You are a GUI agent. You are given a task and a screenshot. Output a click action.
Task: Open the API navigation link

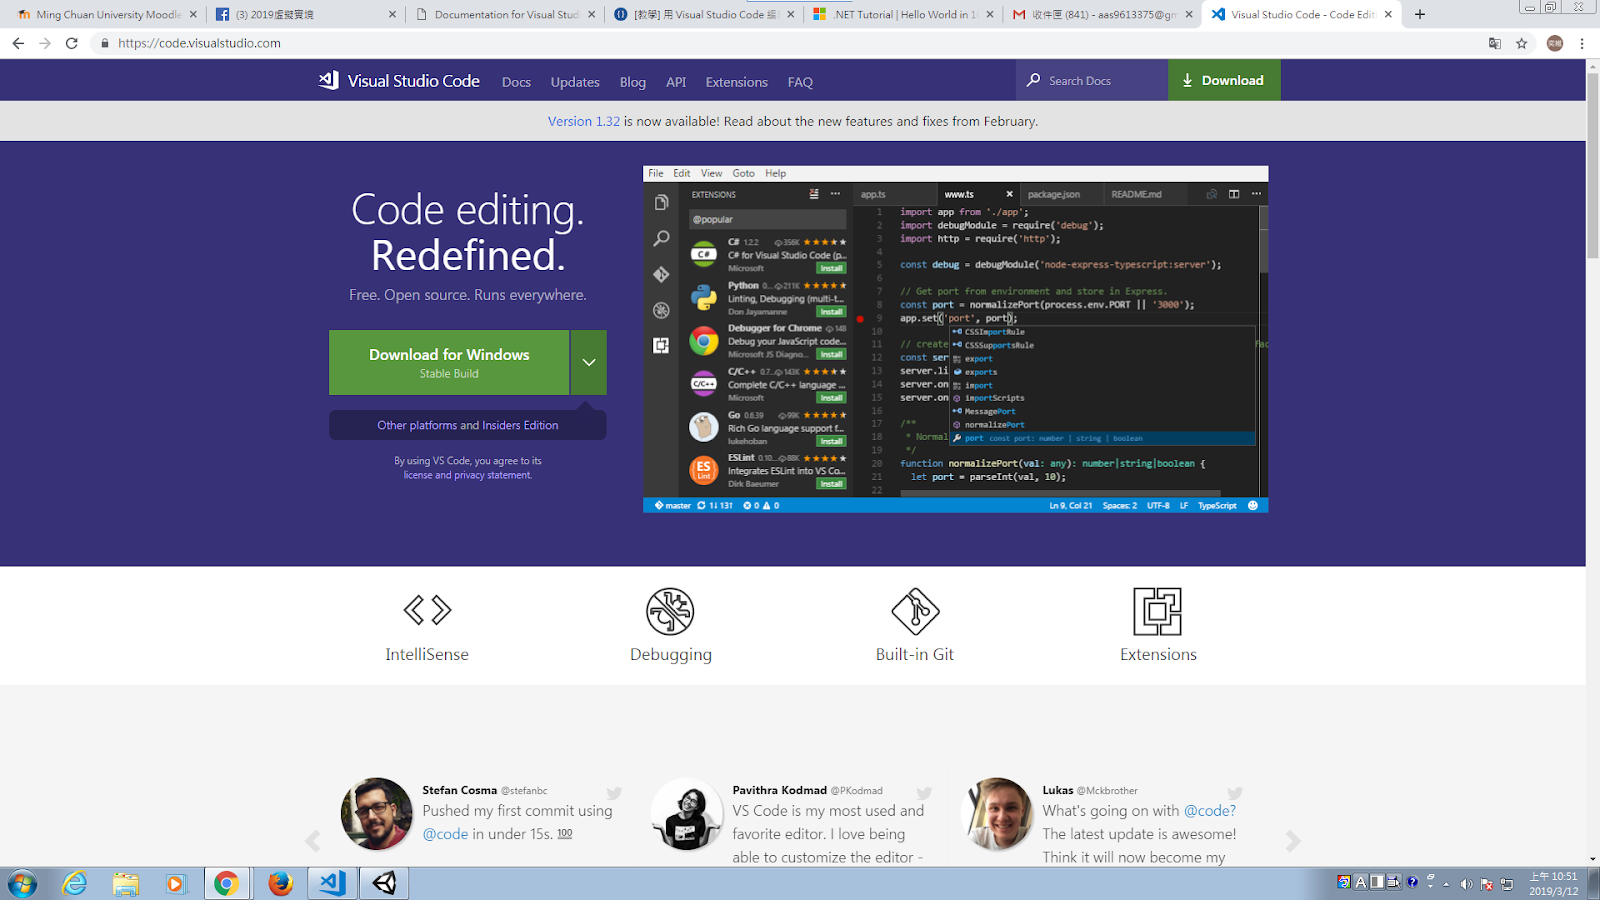(x=676, y=82)
